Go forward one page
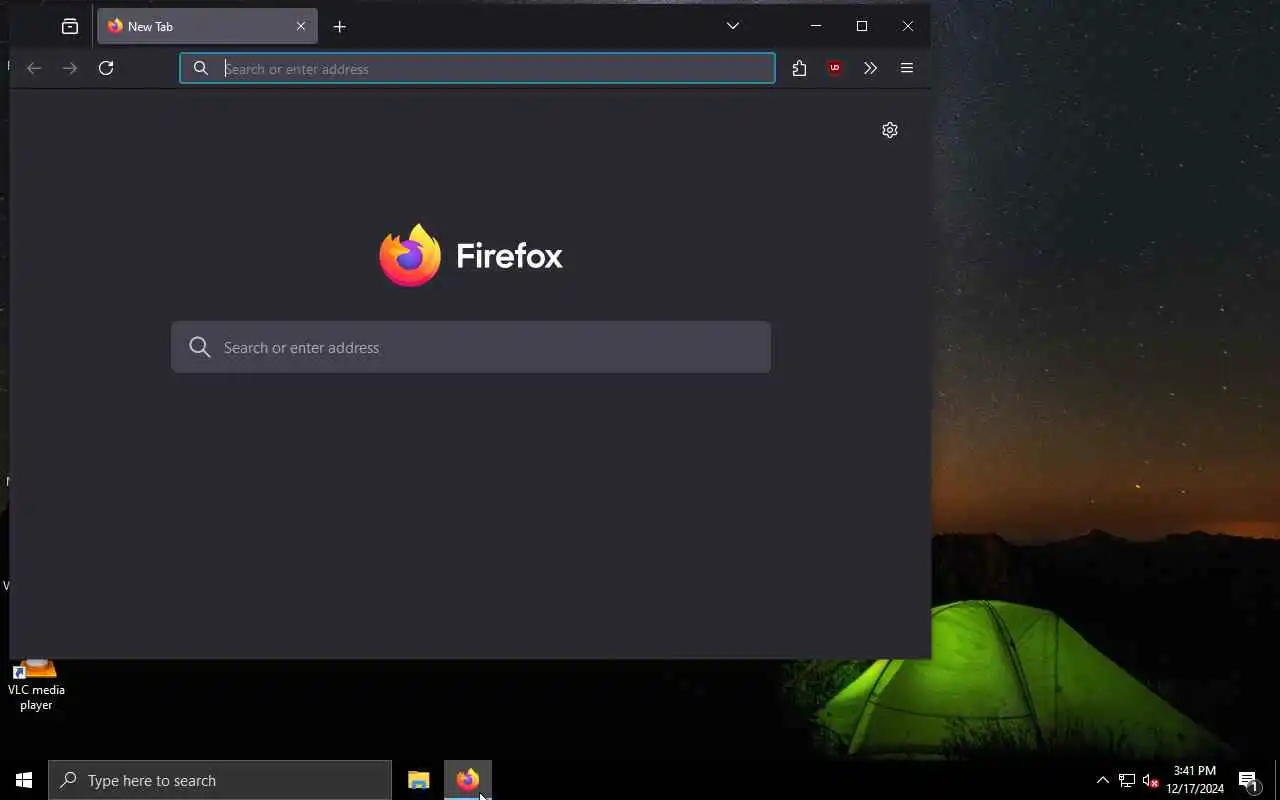The height and width of the screenshot is (800, 1280). tap(70, 68)
